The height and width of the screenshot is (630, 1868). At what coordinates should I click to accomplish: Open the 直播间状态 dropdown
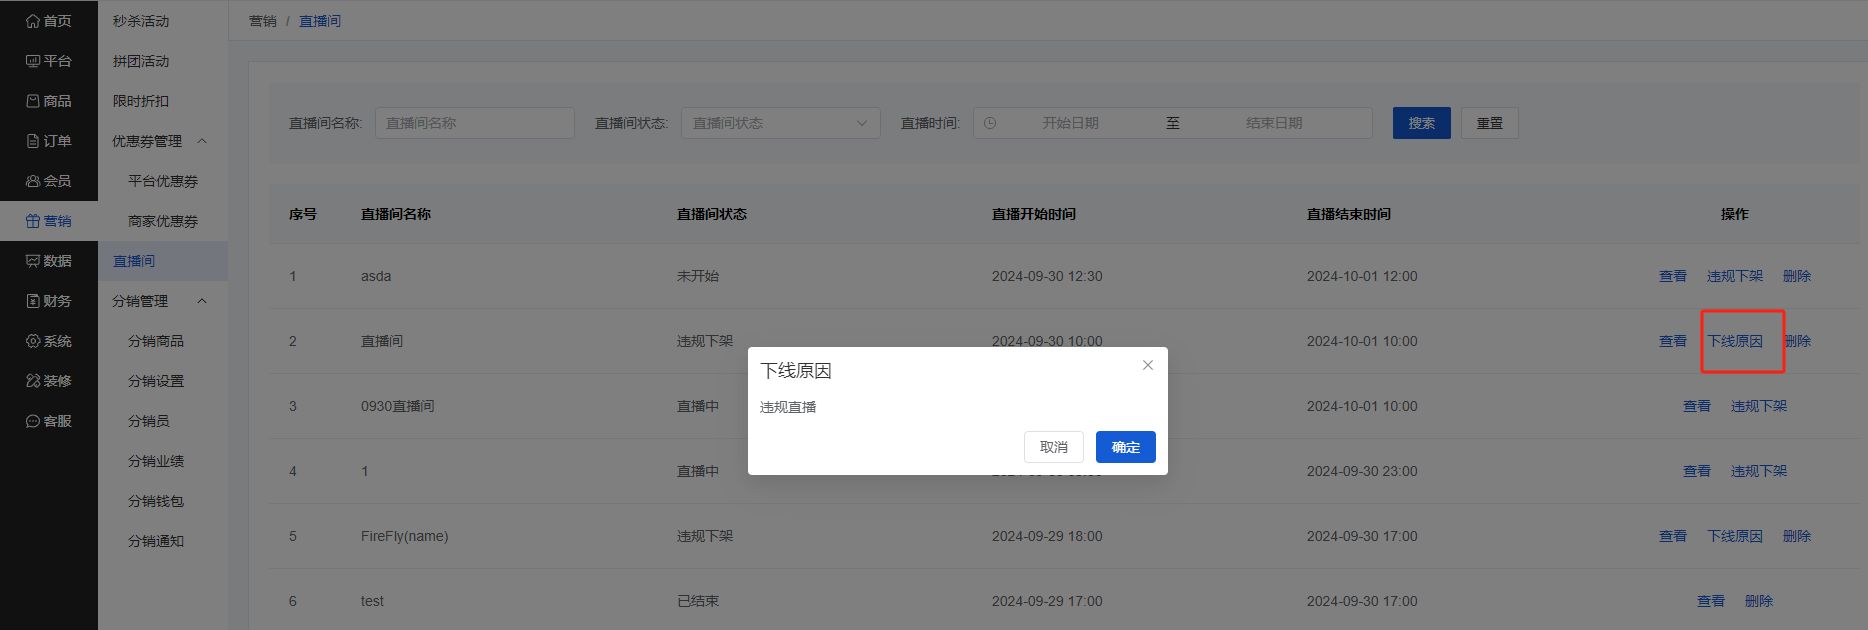coord(780,123)
